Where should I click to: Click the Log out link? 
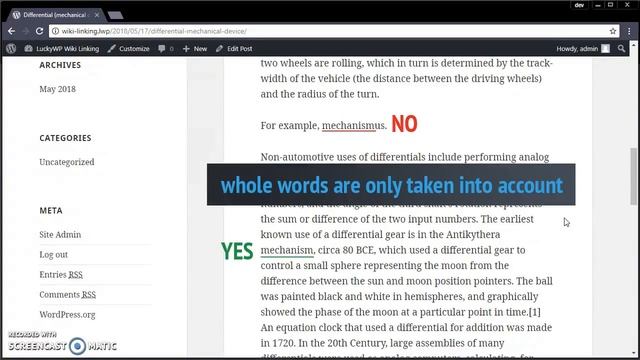coord(53,255)
